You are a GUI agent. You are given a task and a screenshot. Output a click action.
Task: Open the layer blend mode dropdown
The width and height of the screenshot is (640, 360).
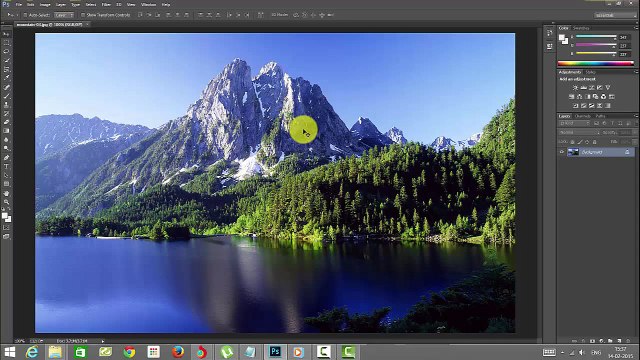click(x=579, y=133)
